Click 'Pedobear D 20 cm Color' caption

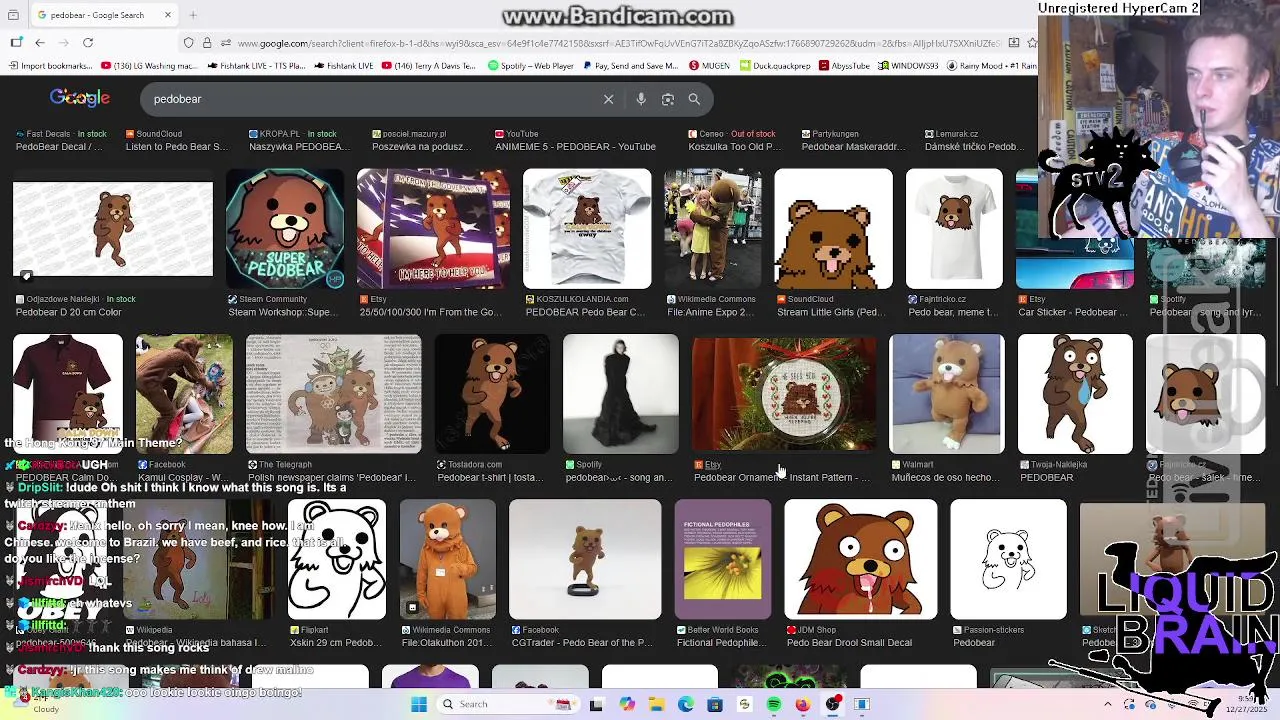point(68,312)
